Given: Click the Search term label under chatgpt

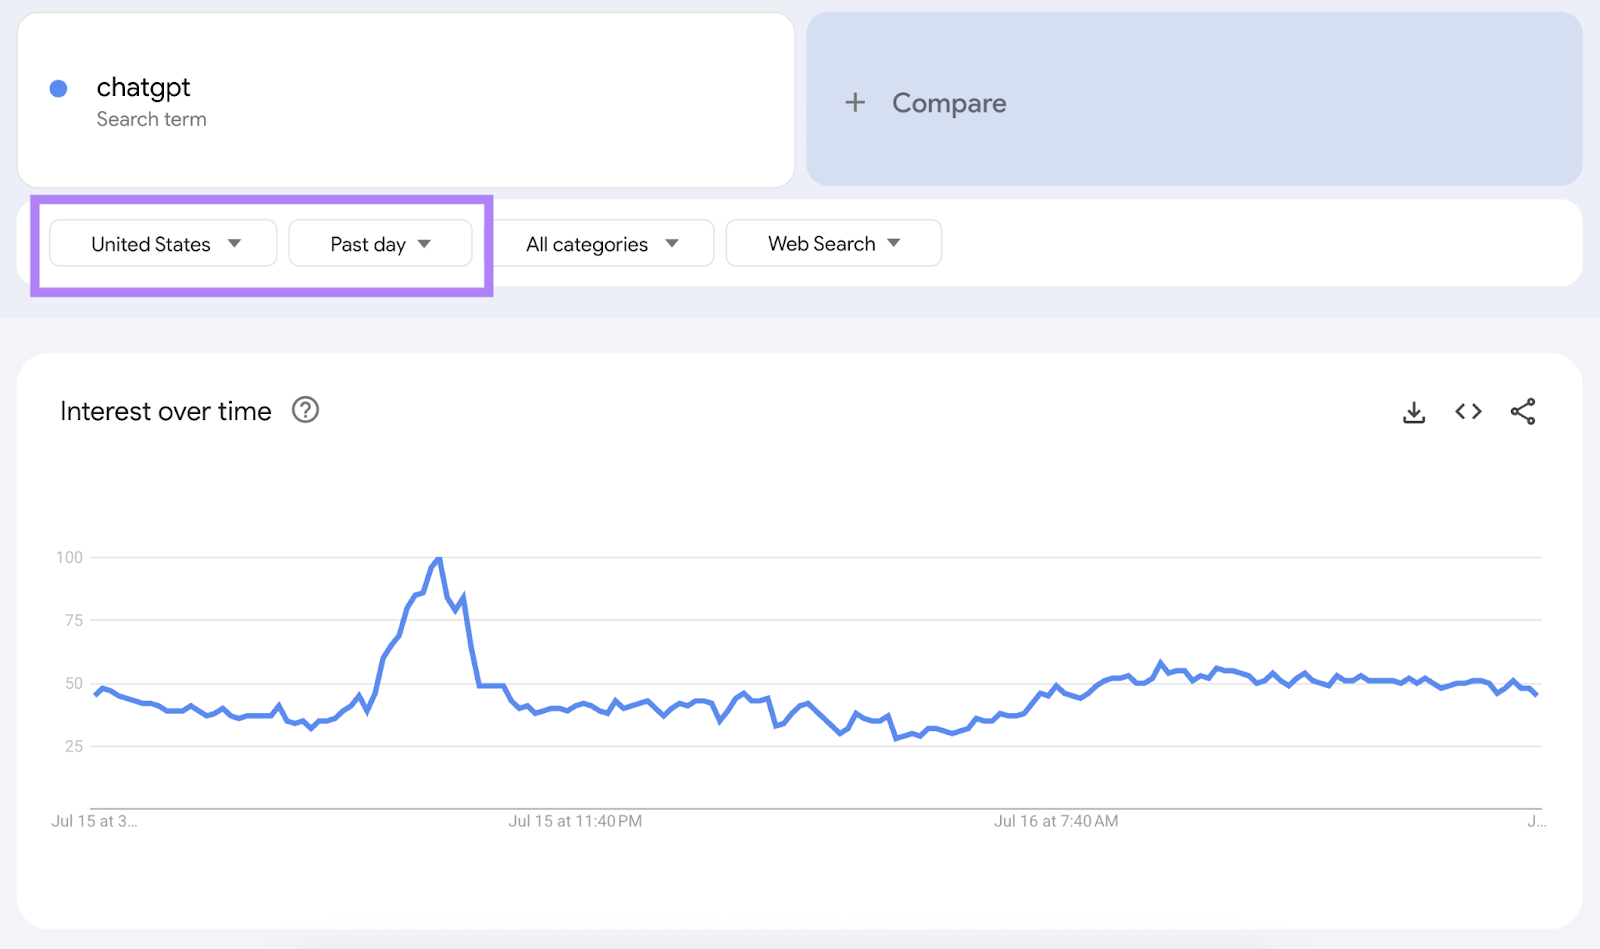Looking at the screenshot, I should pyautogui.click(x=151, y=119).
